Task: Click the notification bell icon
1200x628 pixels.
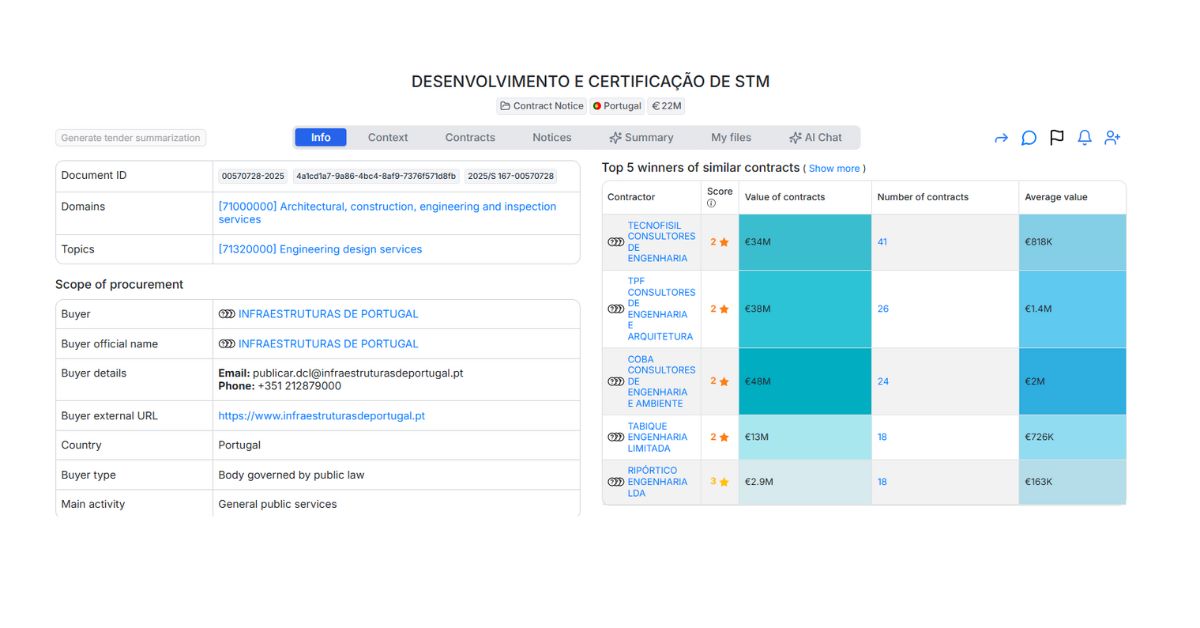Action: tap(1084, 138)
